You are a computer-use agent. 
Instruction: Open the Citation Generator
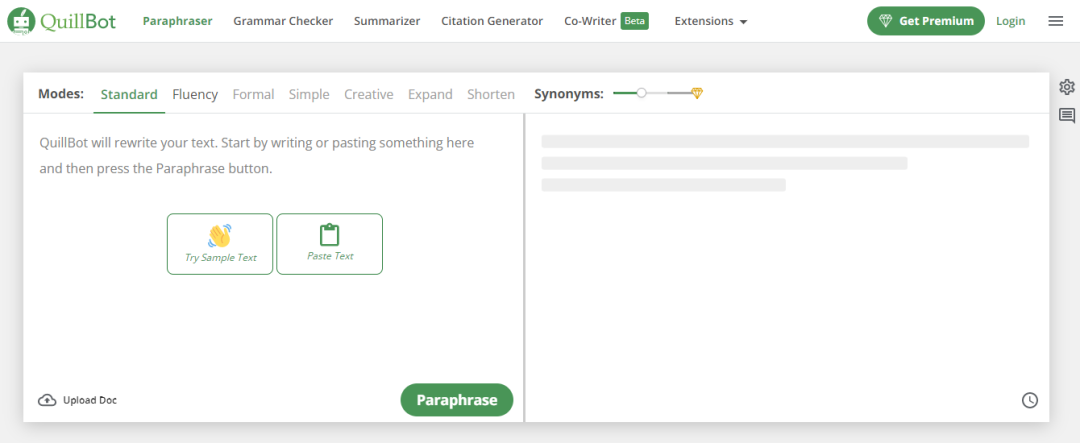[x=492, y=21]
